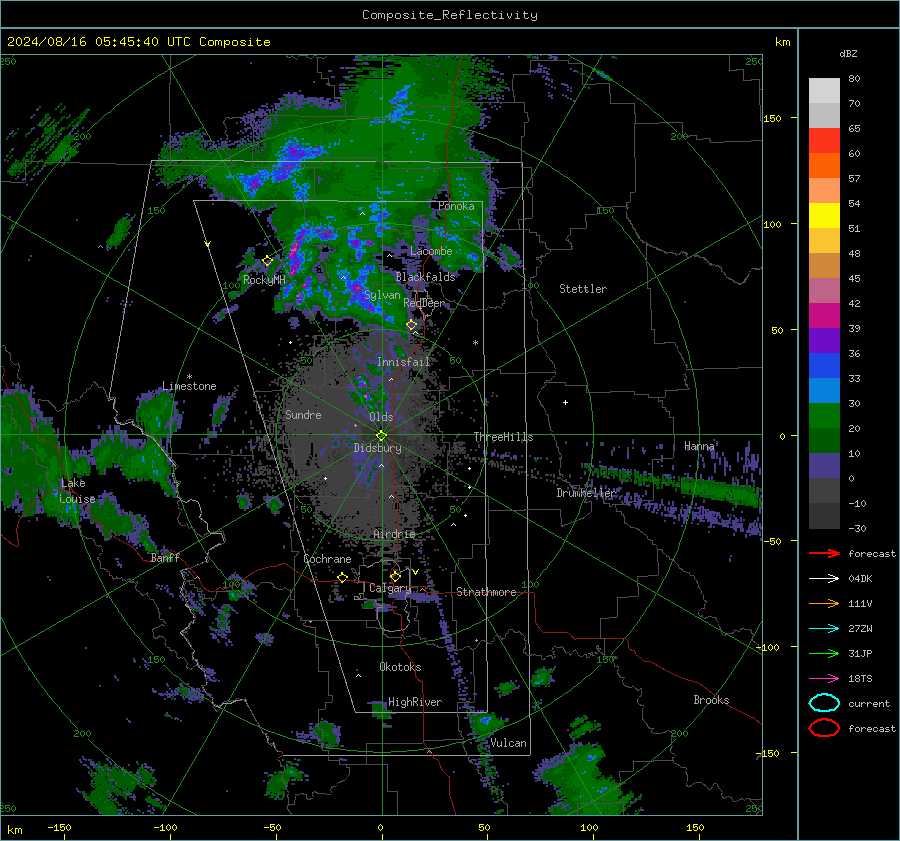Click the orange 60–57 dBZ swatch
This screenshot has height=841, width=900.
[824, 166]
